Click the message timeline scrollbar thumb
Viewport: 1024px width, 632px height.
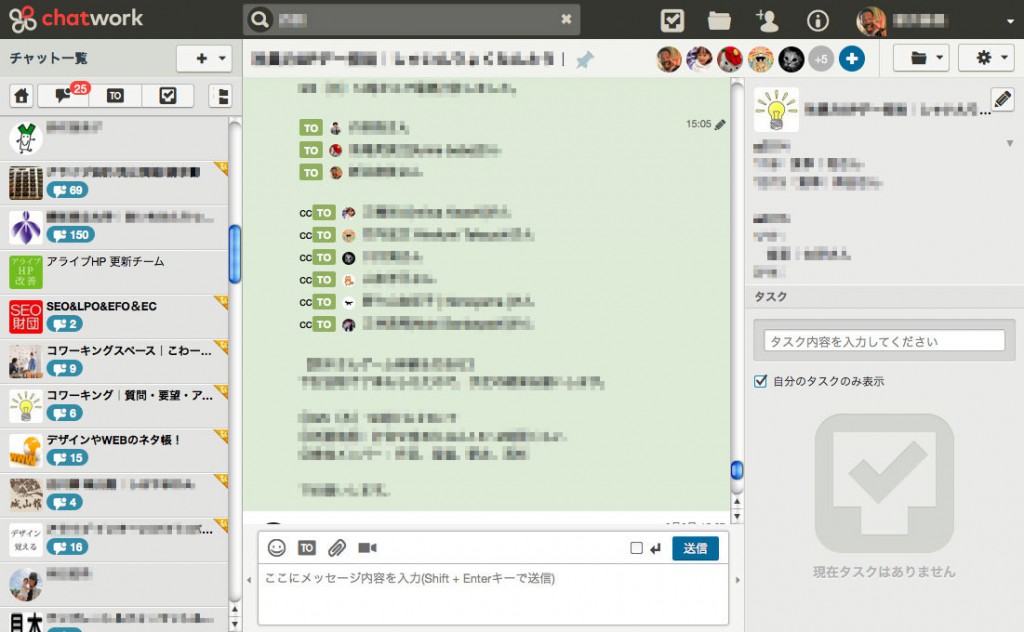pyautogui.click(x=737, y=469)
